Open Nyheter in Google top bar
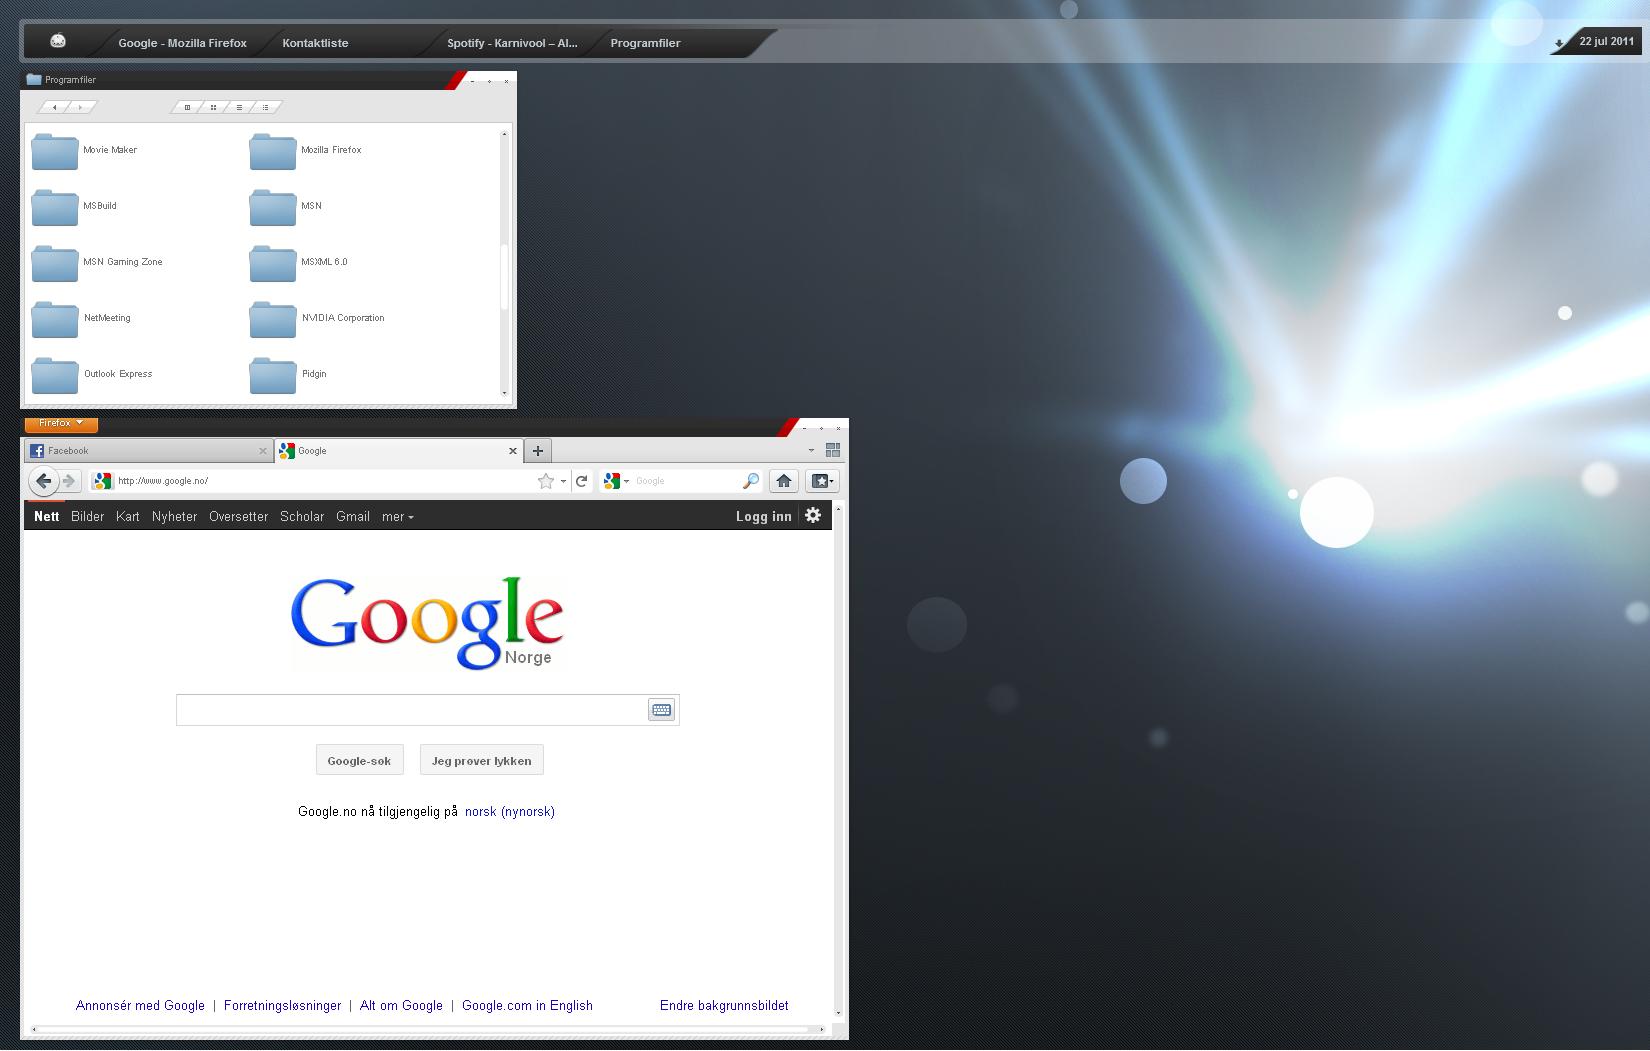Viewport: 1650px width, 1051px height. (x=175, y=517)
